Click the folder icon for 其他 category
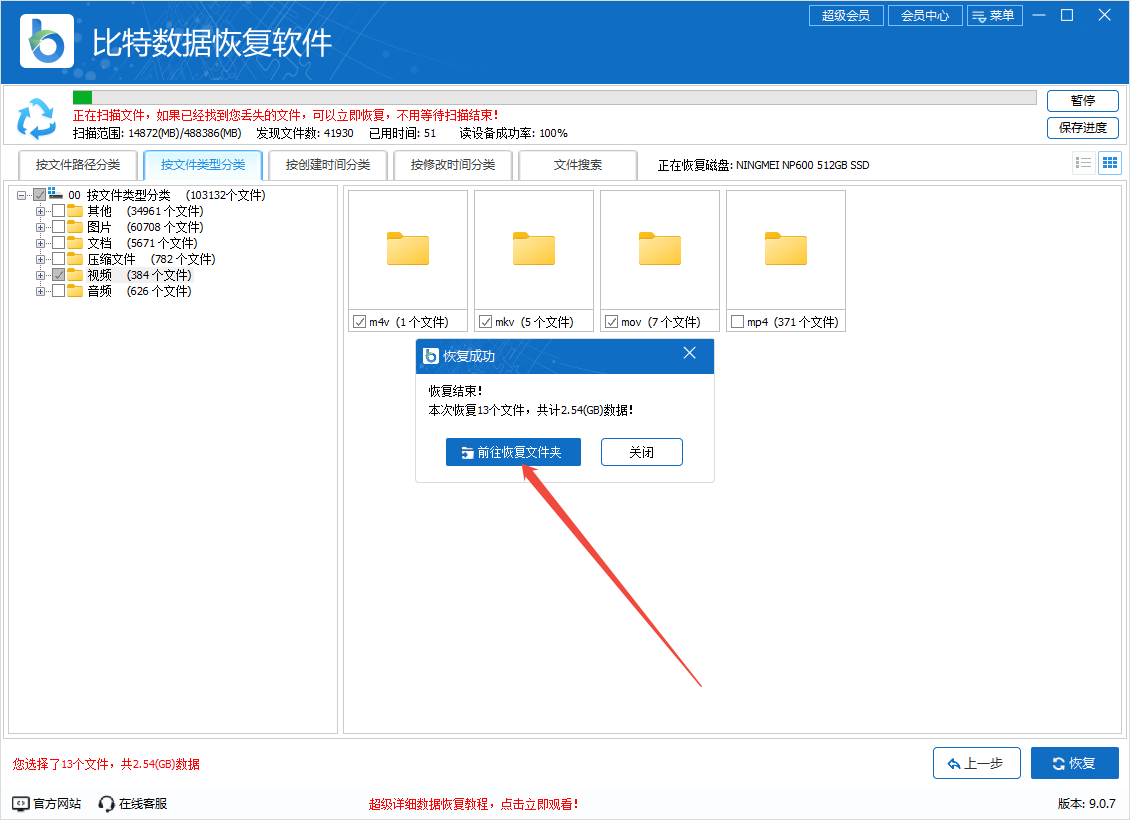Screen dimensions: 1130x820 [75, 211]
